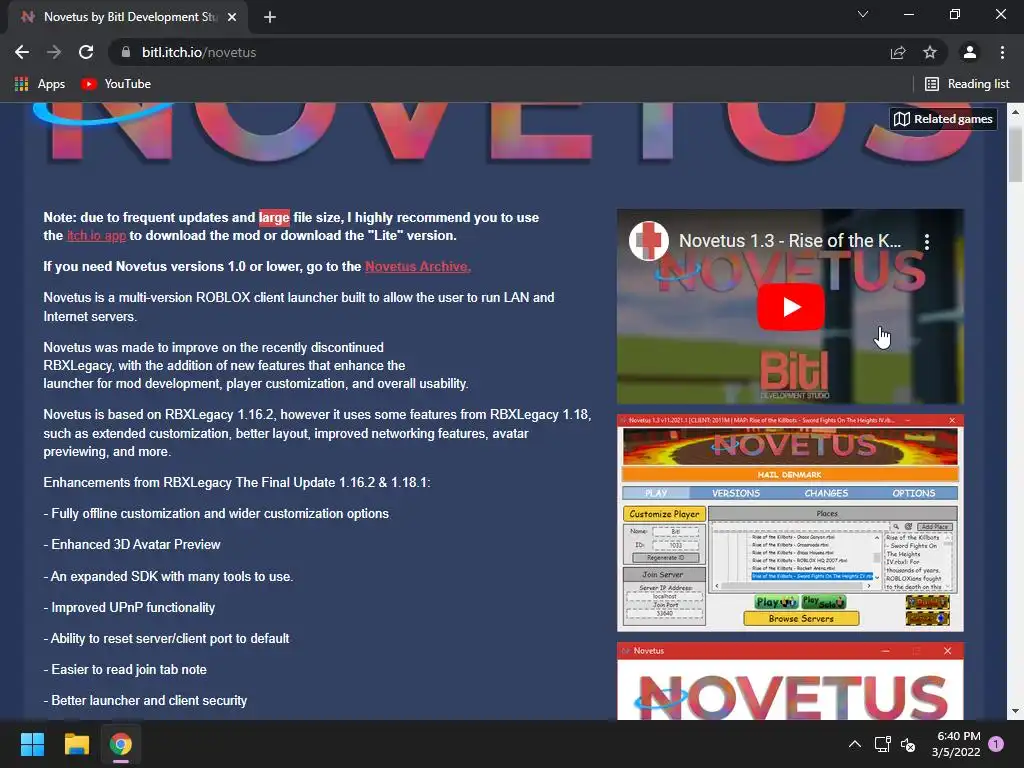Click the highlighted word 'large' in the note
The image size is (1024, 768).
click(x=274, y=217)
